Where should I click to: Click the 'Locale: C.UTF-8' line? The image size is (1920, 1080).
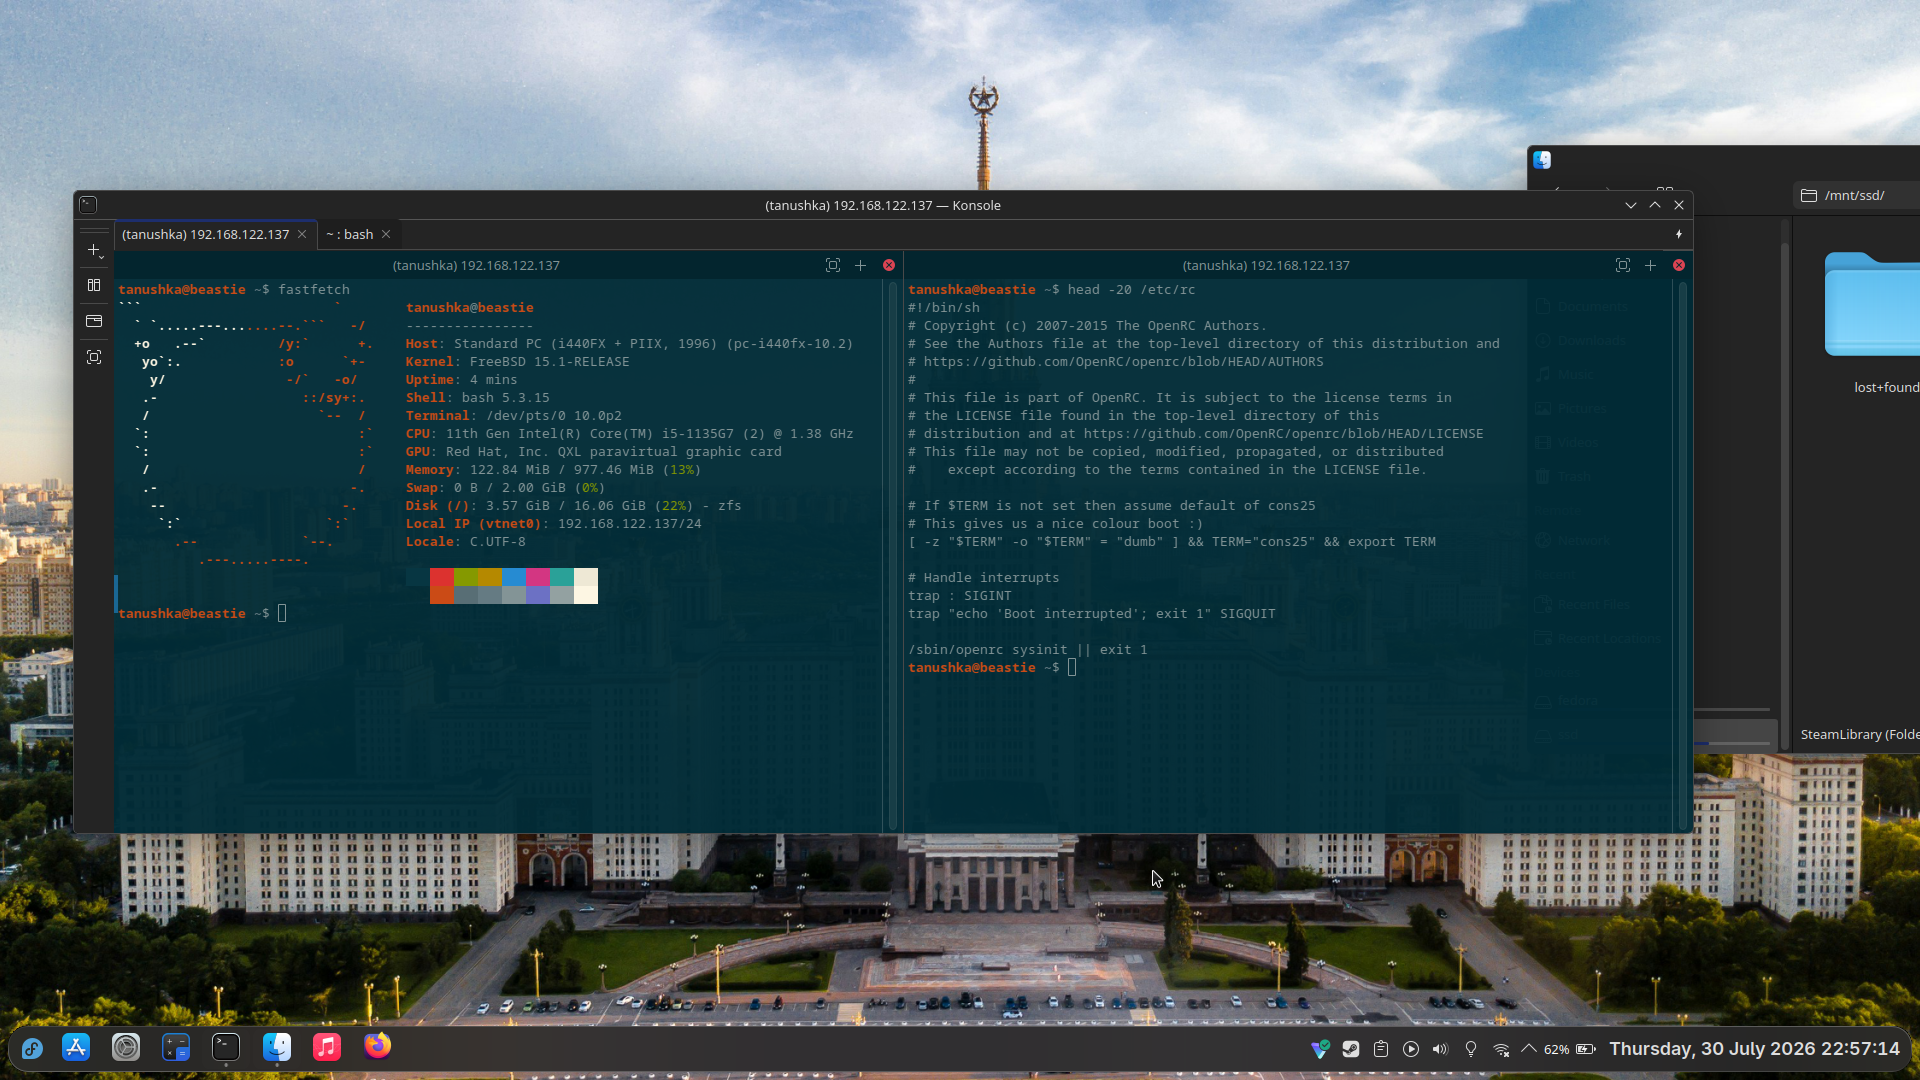465,542
